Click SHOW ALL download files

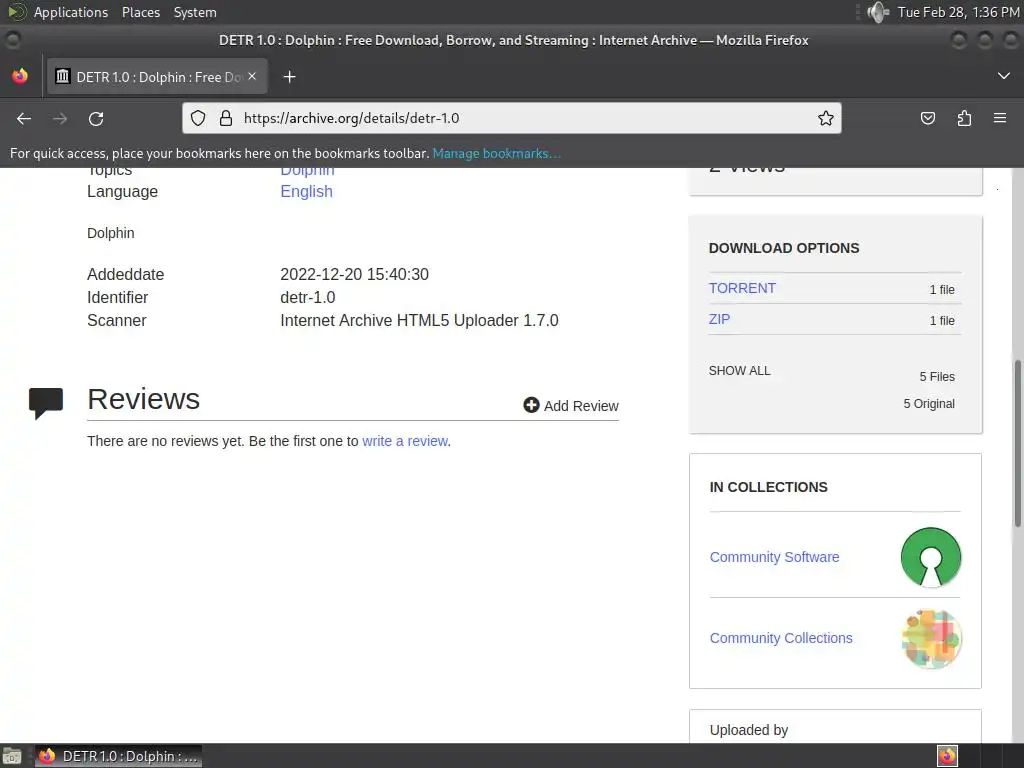[x=739, y=370]
